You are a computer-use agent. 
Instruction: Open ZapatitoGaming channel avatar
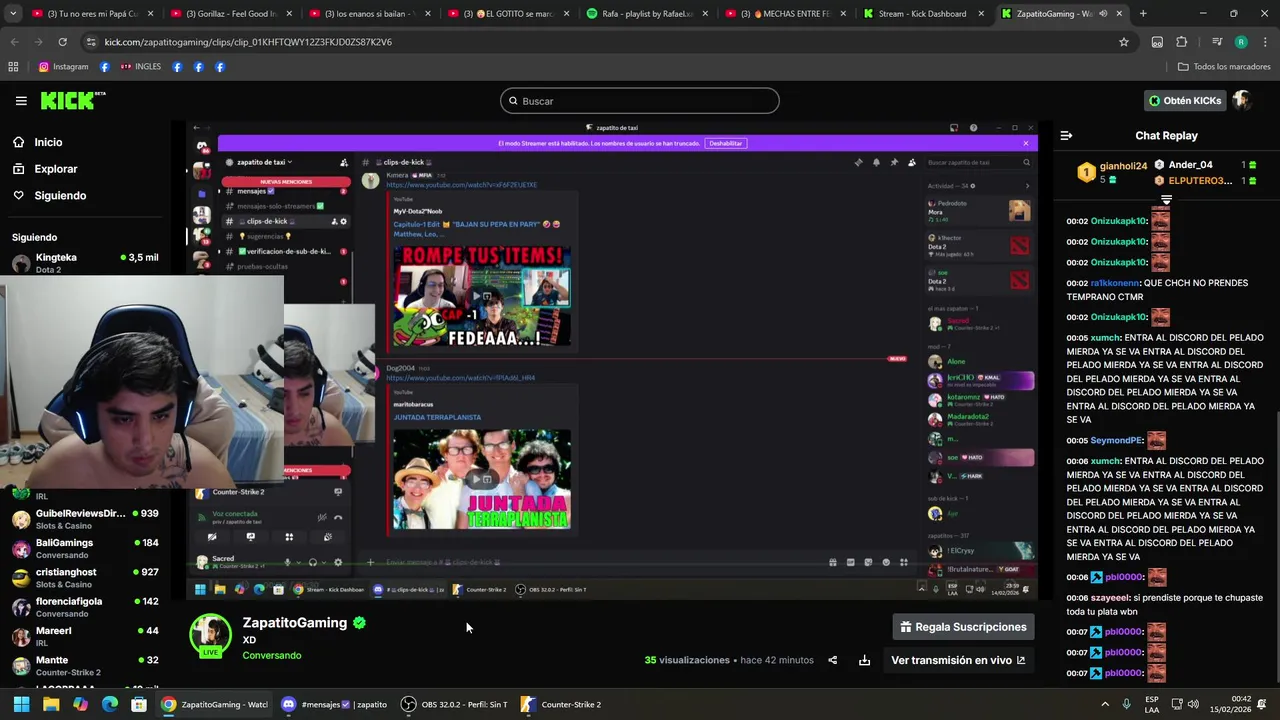pos(210,636)
